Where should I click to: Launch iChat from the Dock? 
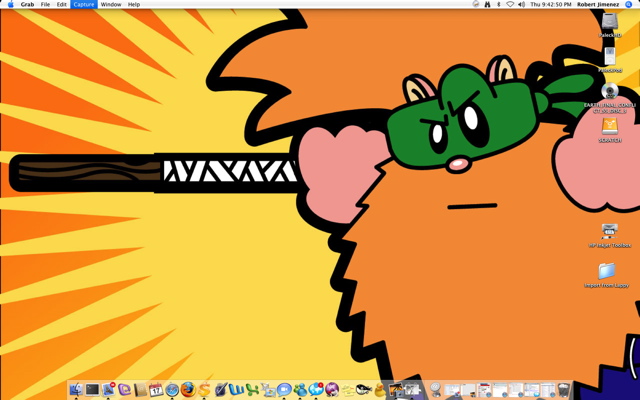pyautogui.click(x=284, y=390)
